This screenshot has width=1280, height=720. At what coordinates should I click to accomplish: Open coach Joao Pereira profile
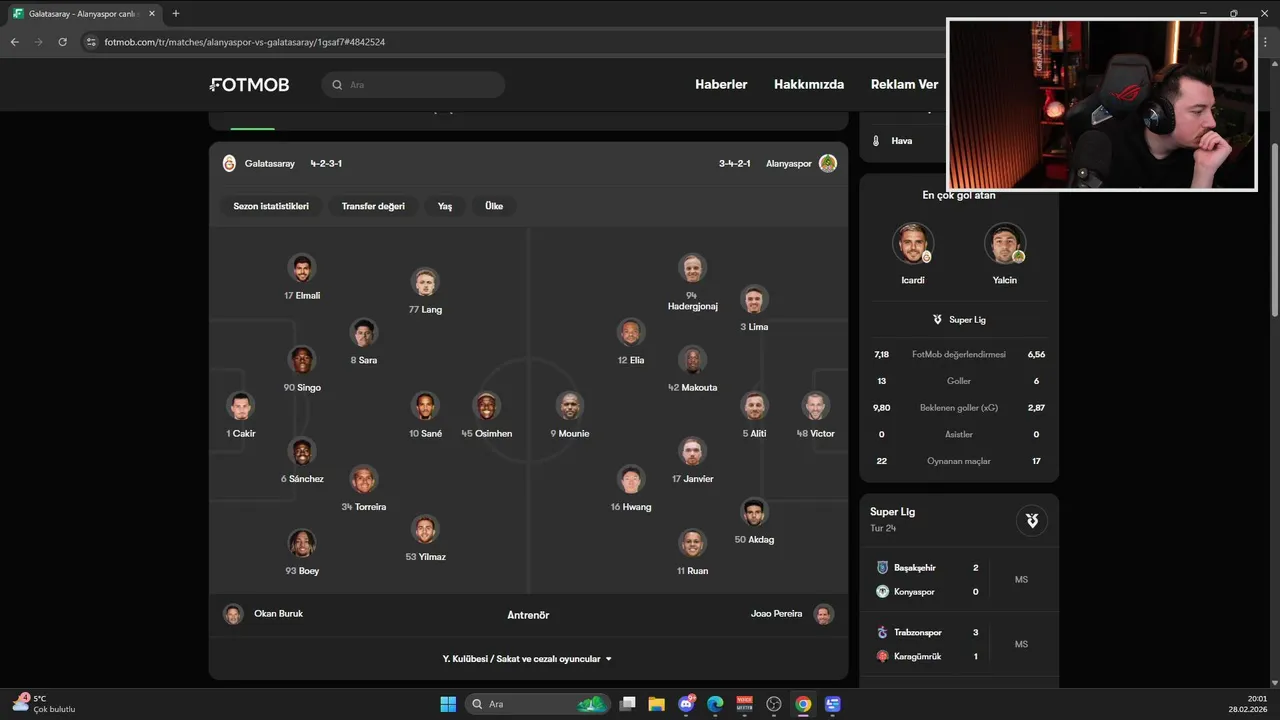click(792, 614)
